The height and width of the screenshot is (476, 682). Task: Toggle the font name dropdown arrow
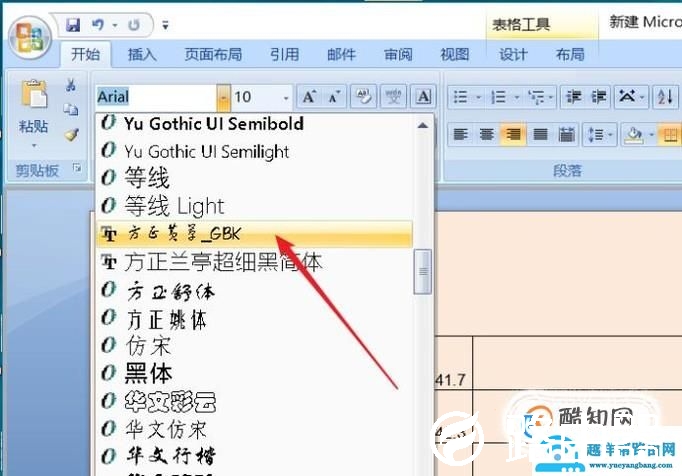tap(223, 97)
